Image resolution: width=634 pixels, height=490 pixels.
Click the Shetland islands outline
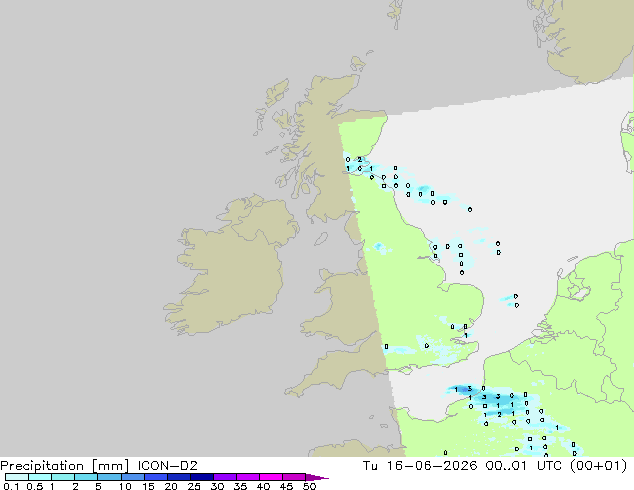[395, 14]
